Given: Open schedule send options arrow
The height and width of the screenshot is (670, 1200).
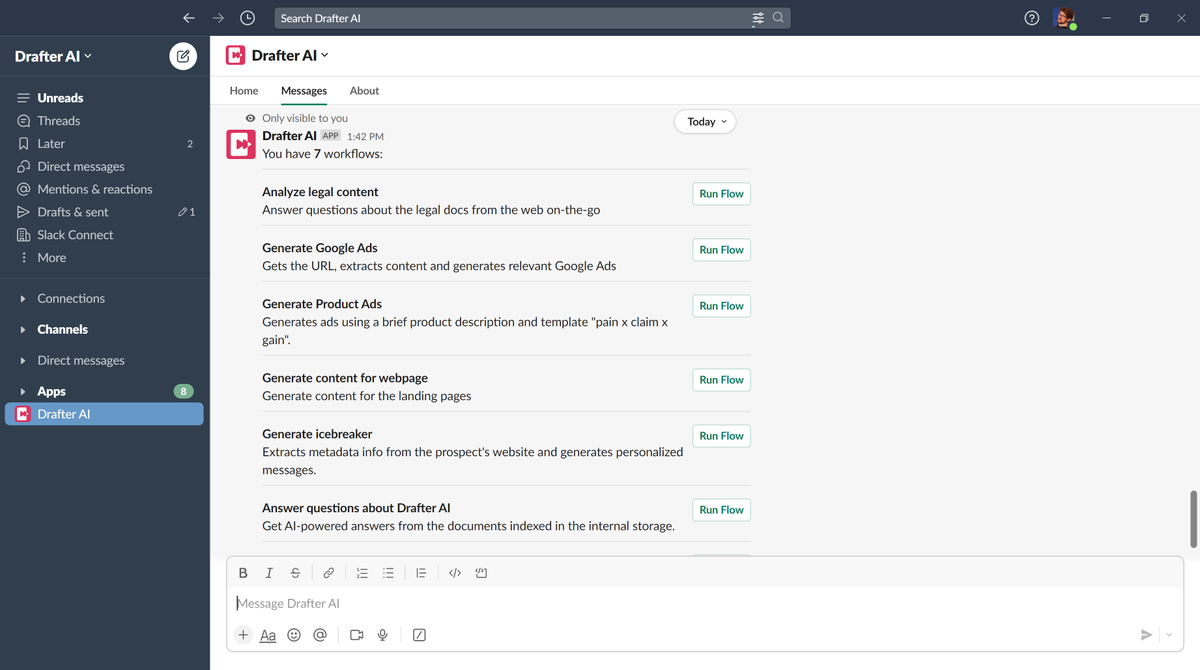Looking at the screenshot, I should click(x=1168, y=635).
